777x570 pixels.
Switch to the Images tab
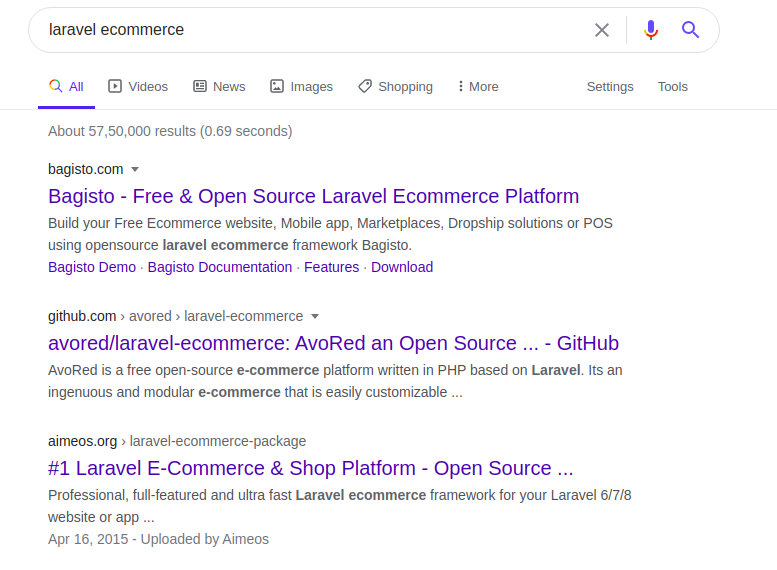(301, 87)
